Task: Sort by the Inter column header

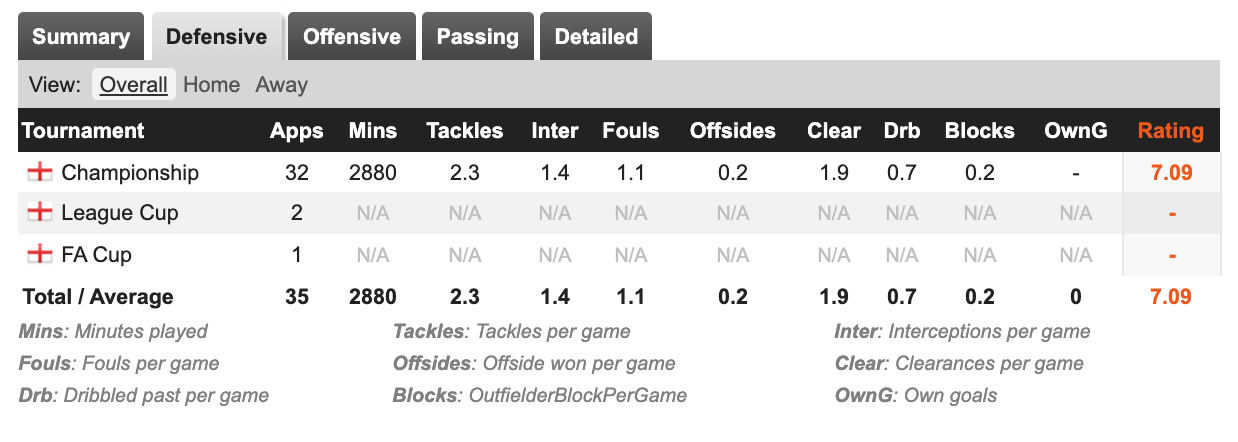Action: tap(555, 131)
